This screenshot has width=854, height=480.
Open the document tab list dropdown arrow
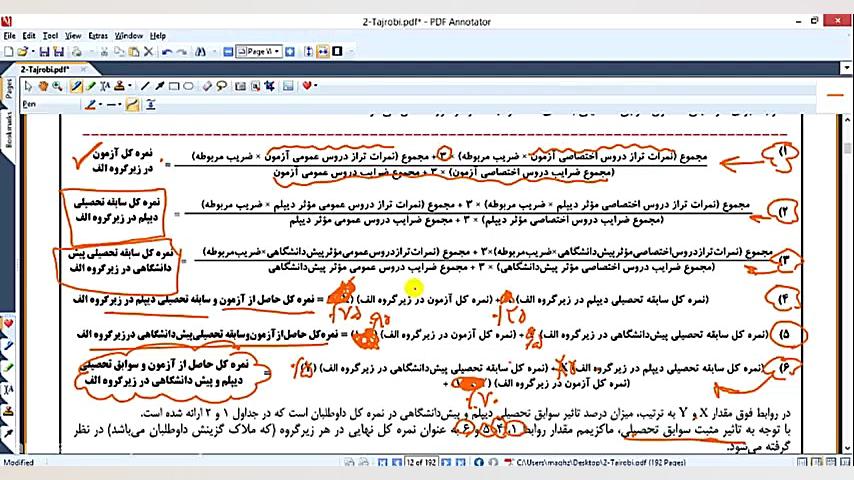point(847,68)
